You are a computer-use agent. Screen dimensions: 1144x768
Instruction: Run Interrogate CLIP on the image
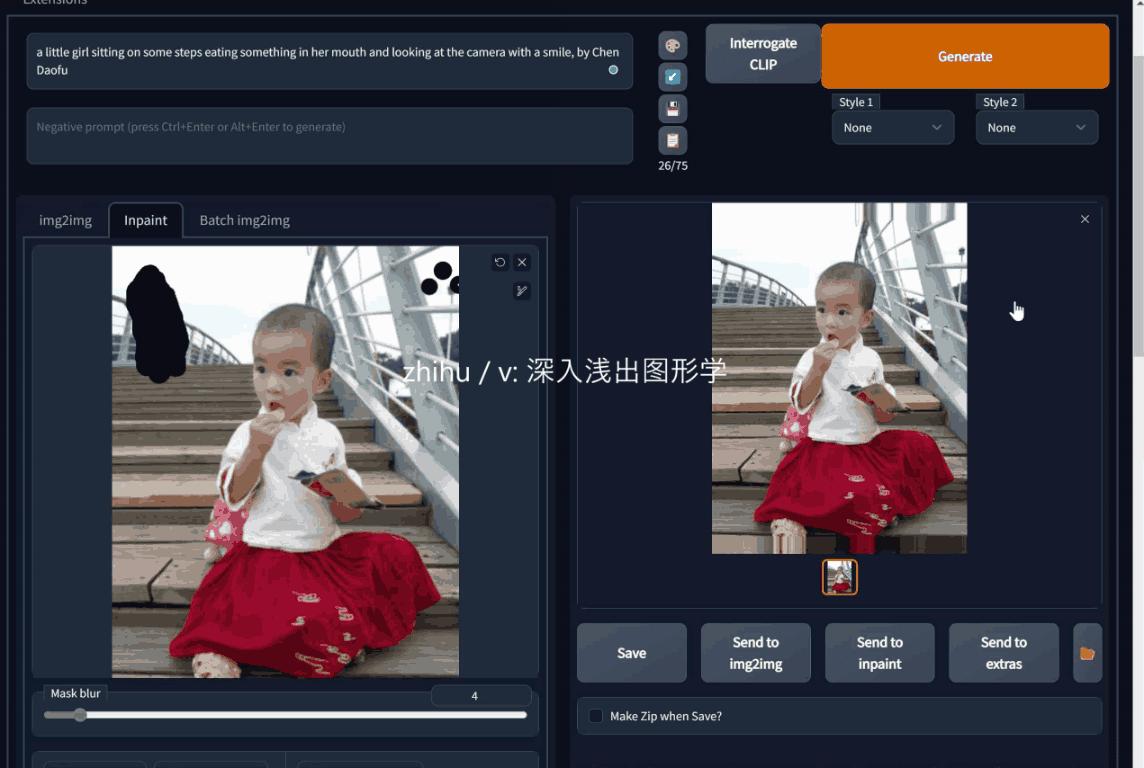763,52
